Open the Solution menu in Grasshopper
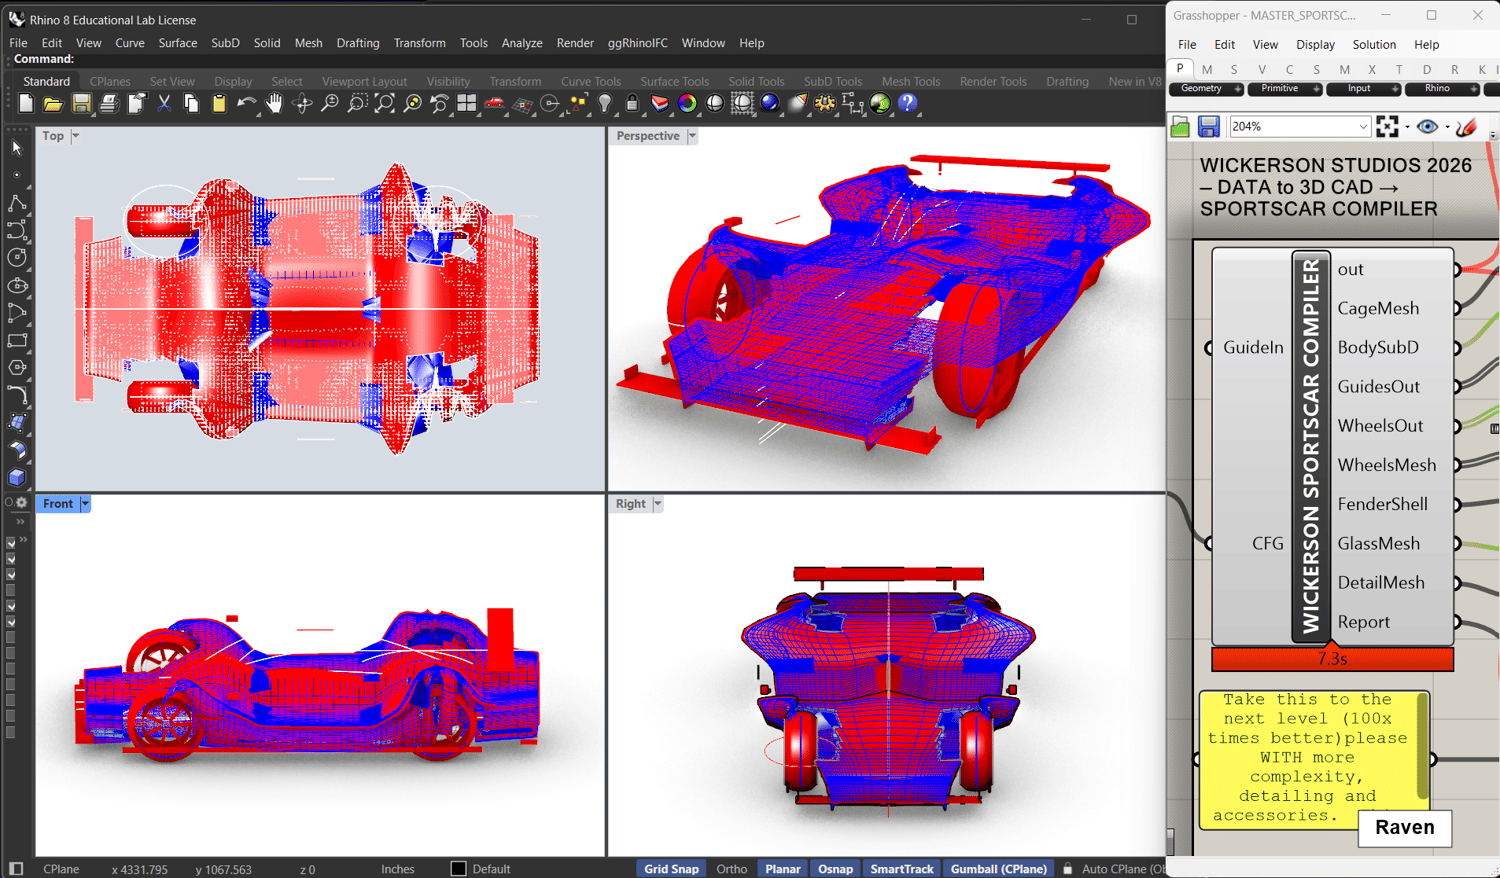 1374,45
